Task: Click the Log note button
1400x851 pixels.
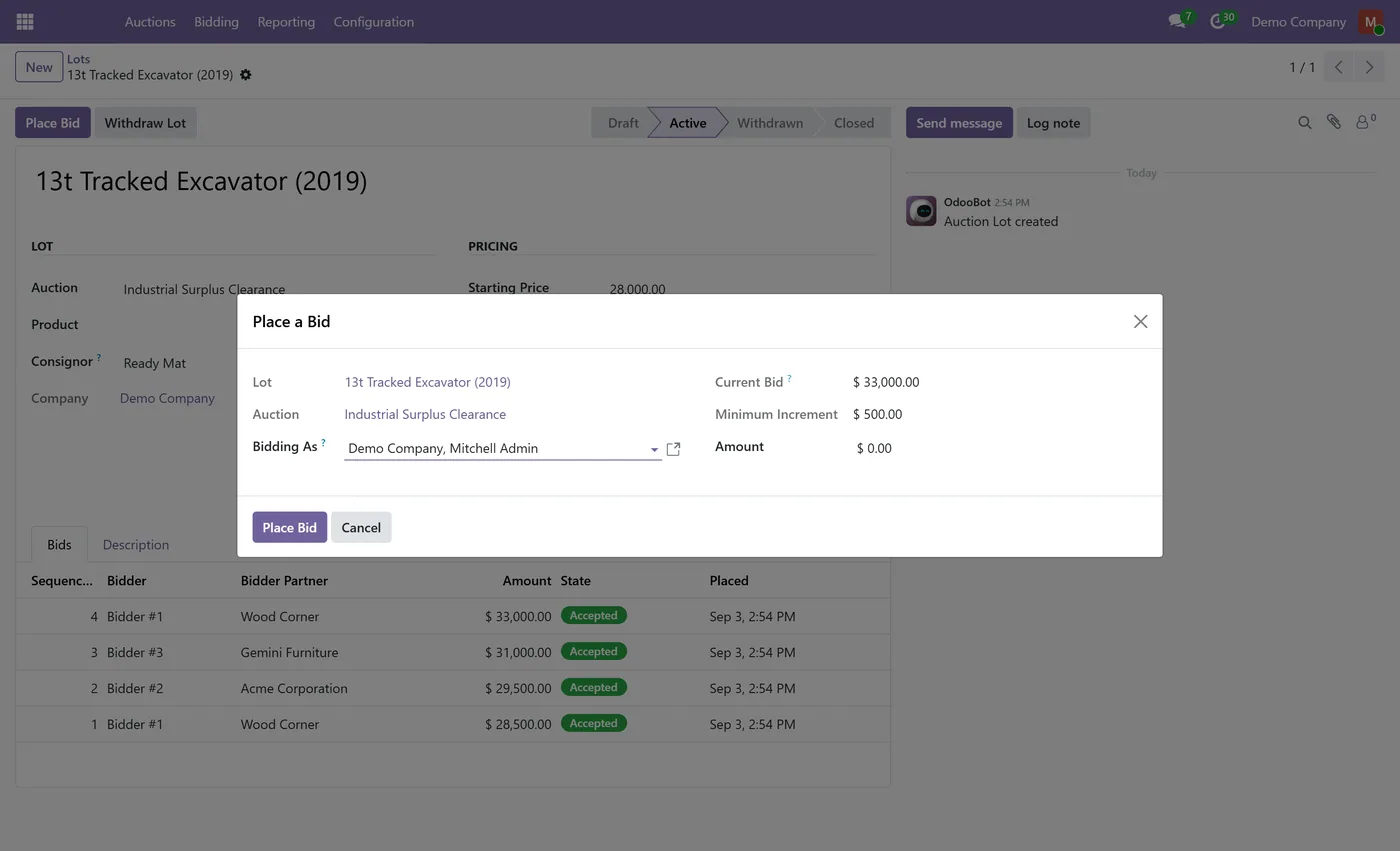Action: pyautogui.click(x=1053, y=123)
